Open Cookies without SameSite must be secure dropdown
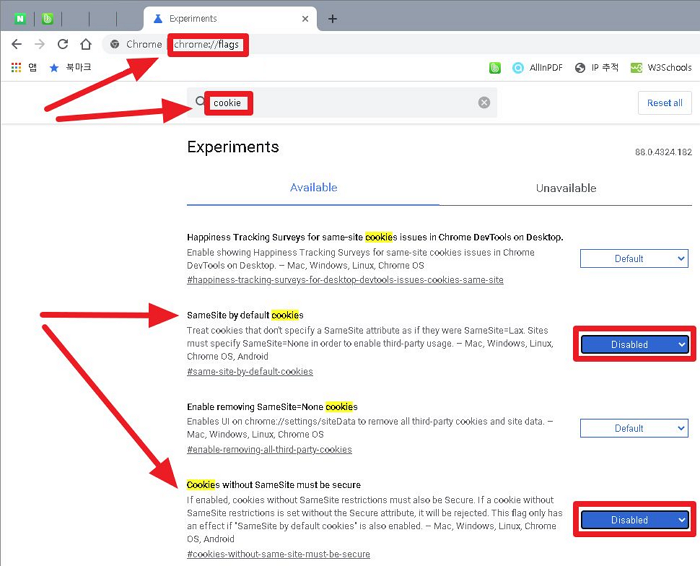 point(634,520)
